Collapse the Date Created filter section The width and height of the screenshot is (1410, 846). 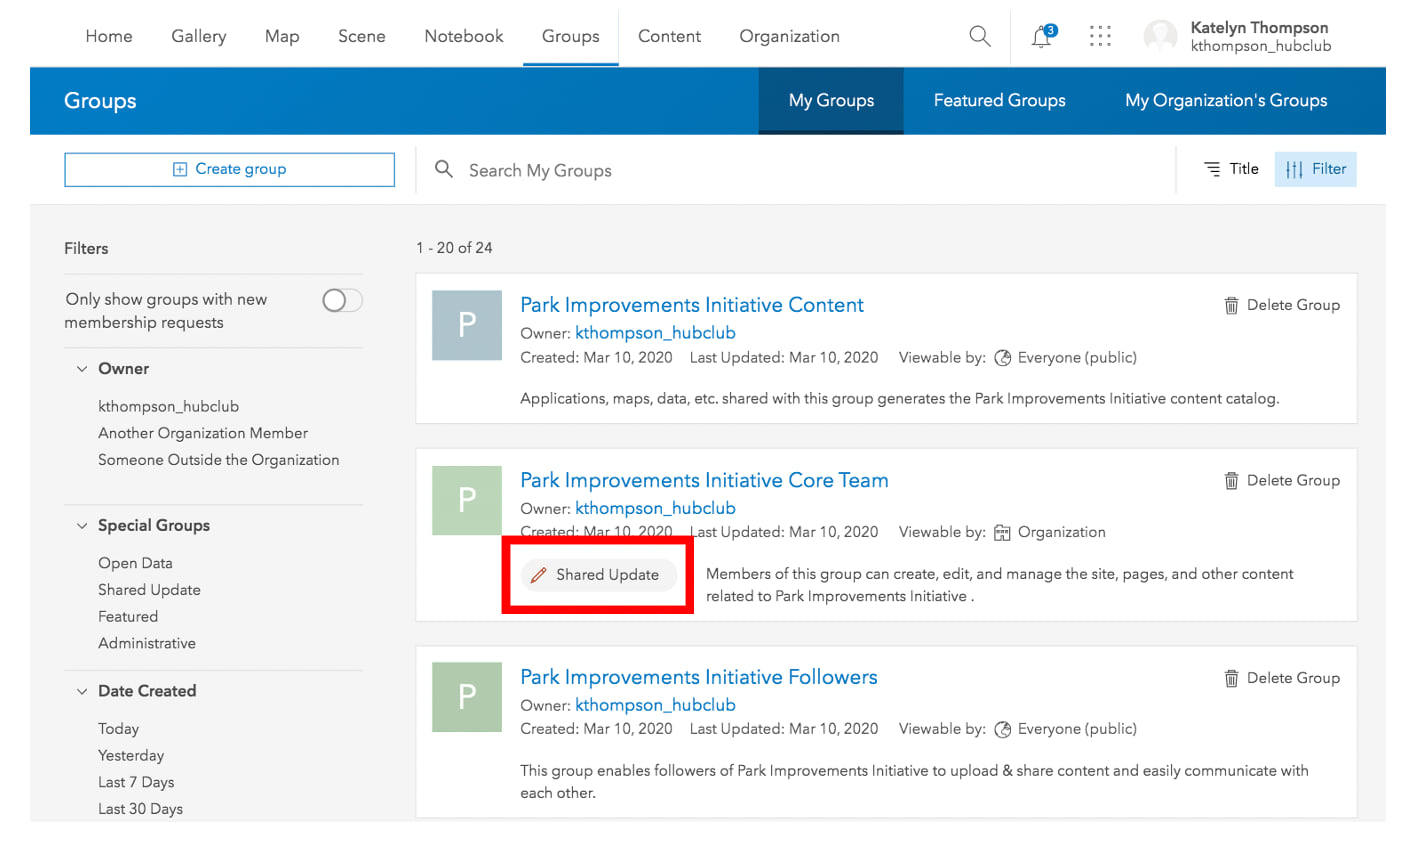(82, 691)
